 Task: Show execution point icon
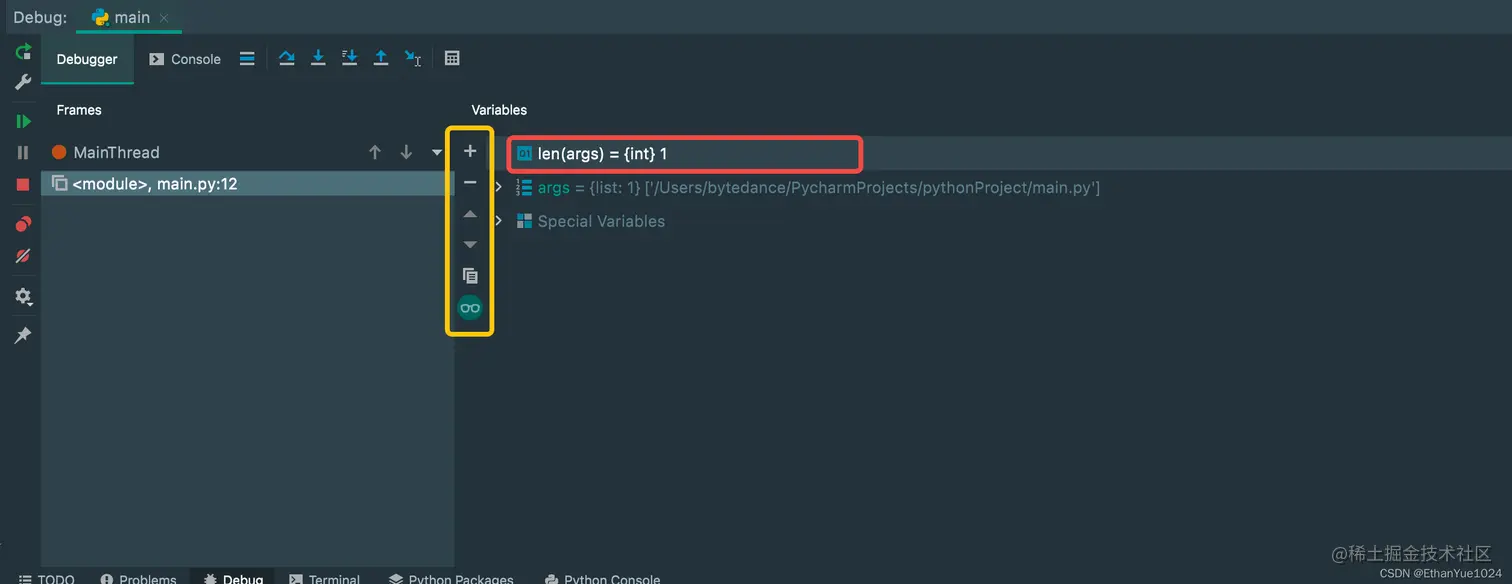[247, 58]
